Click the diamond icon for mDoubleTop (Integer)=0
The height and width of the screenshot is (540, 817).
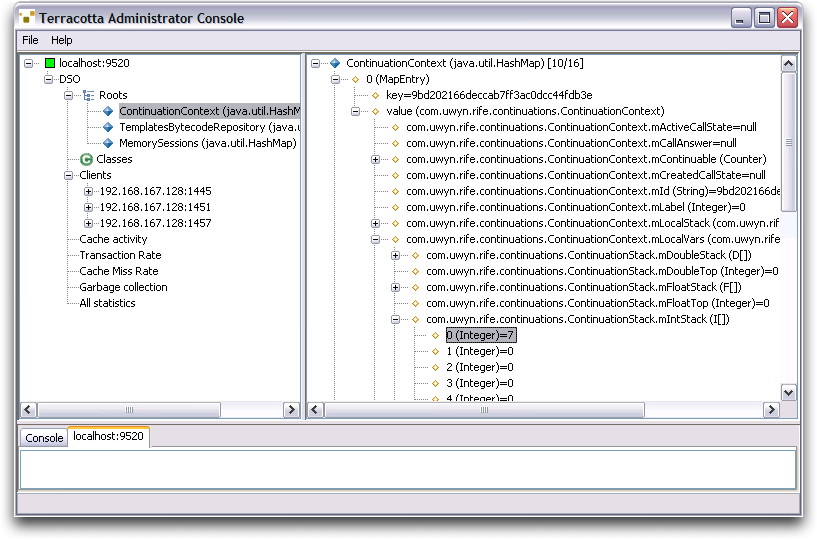[416, 271]
